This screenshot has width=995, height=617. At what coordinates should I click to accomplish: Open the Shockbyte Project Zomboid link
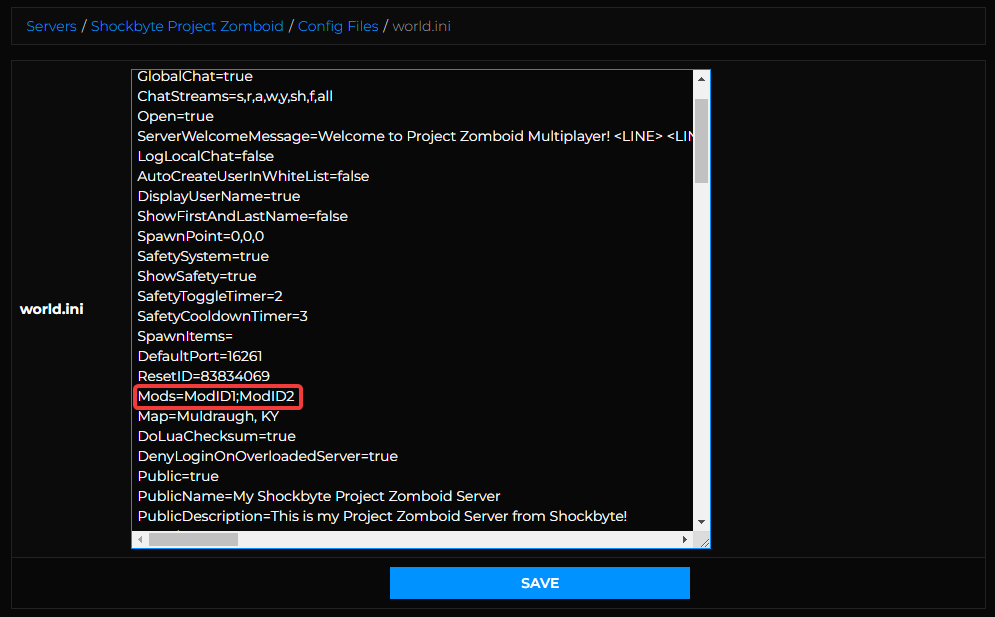[187, 26]
